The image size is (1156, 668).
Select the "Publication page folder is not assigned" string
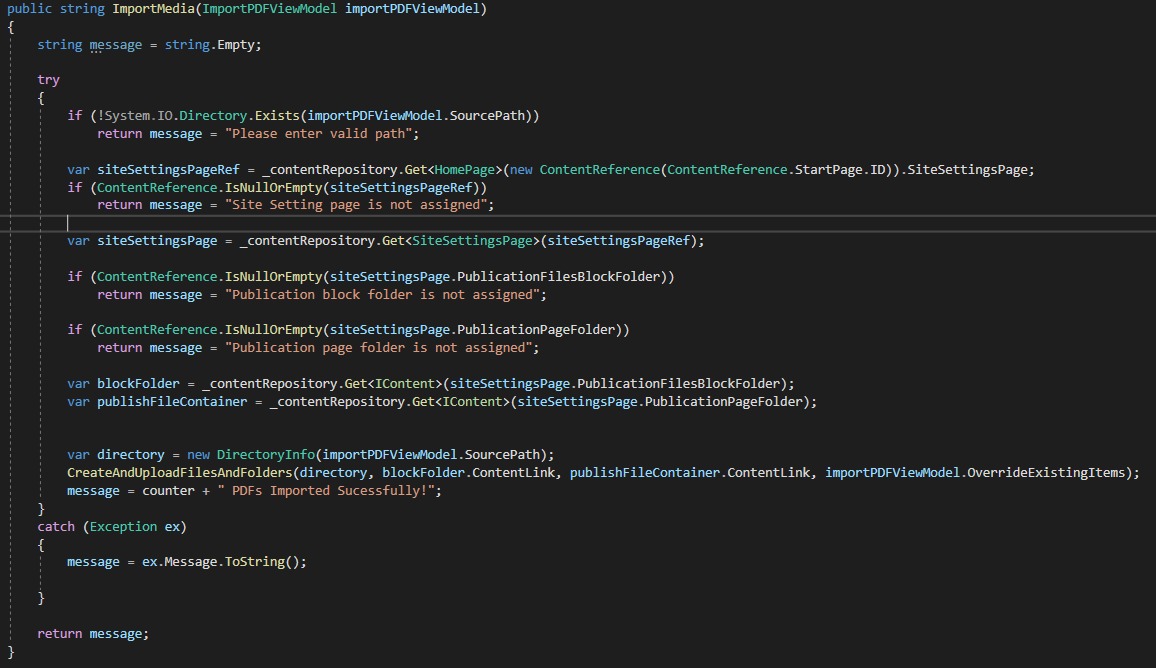382,348
